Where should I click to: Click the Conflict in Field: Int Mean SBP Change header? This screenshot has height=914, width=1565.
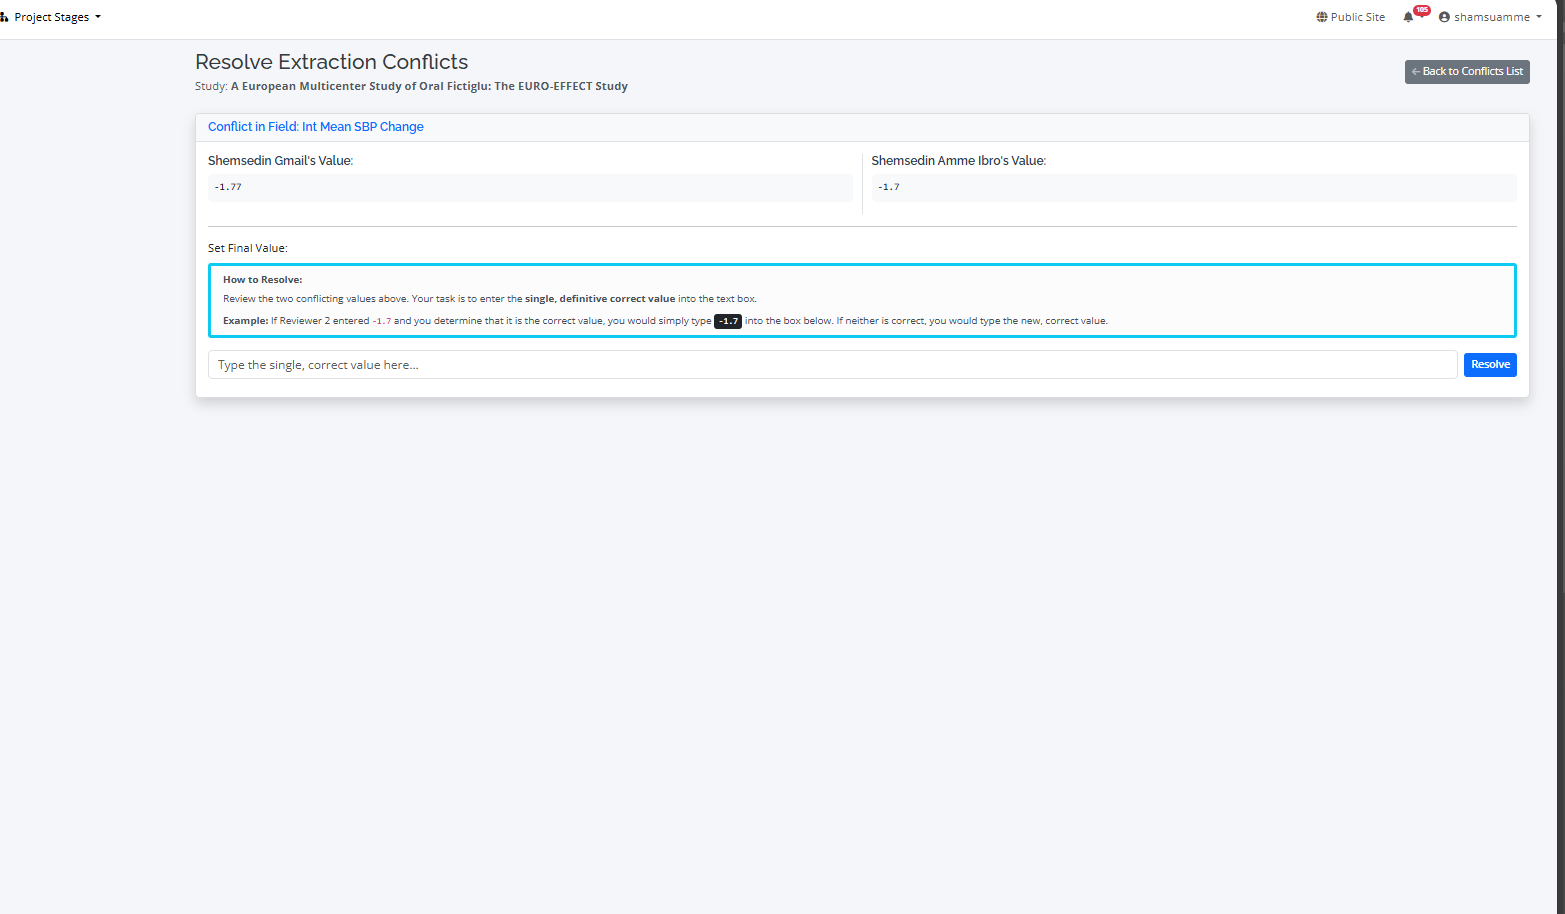316,127
